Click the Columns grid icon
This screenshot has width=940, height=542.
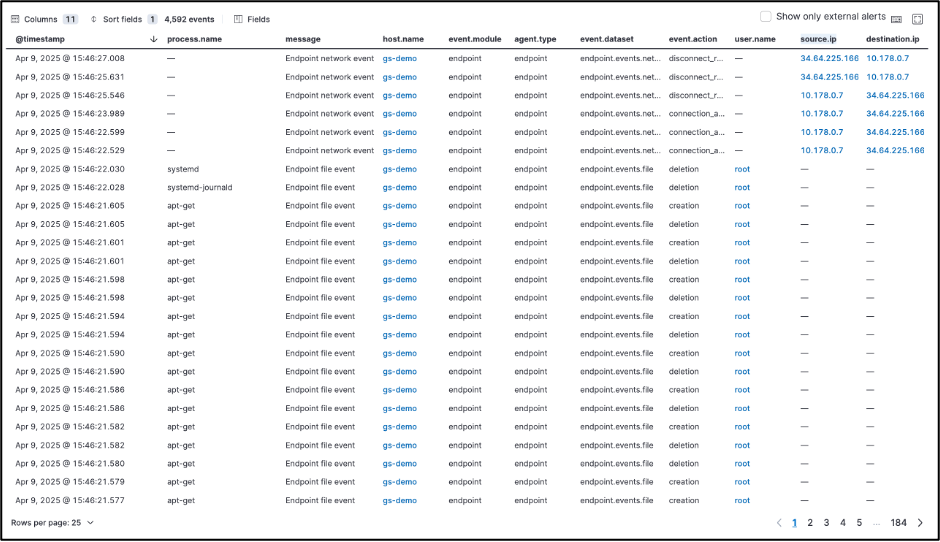pos(16,19)
